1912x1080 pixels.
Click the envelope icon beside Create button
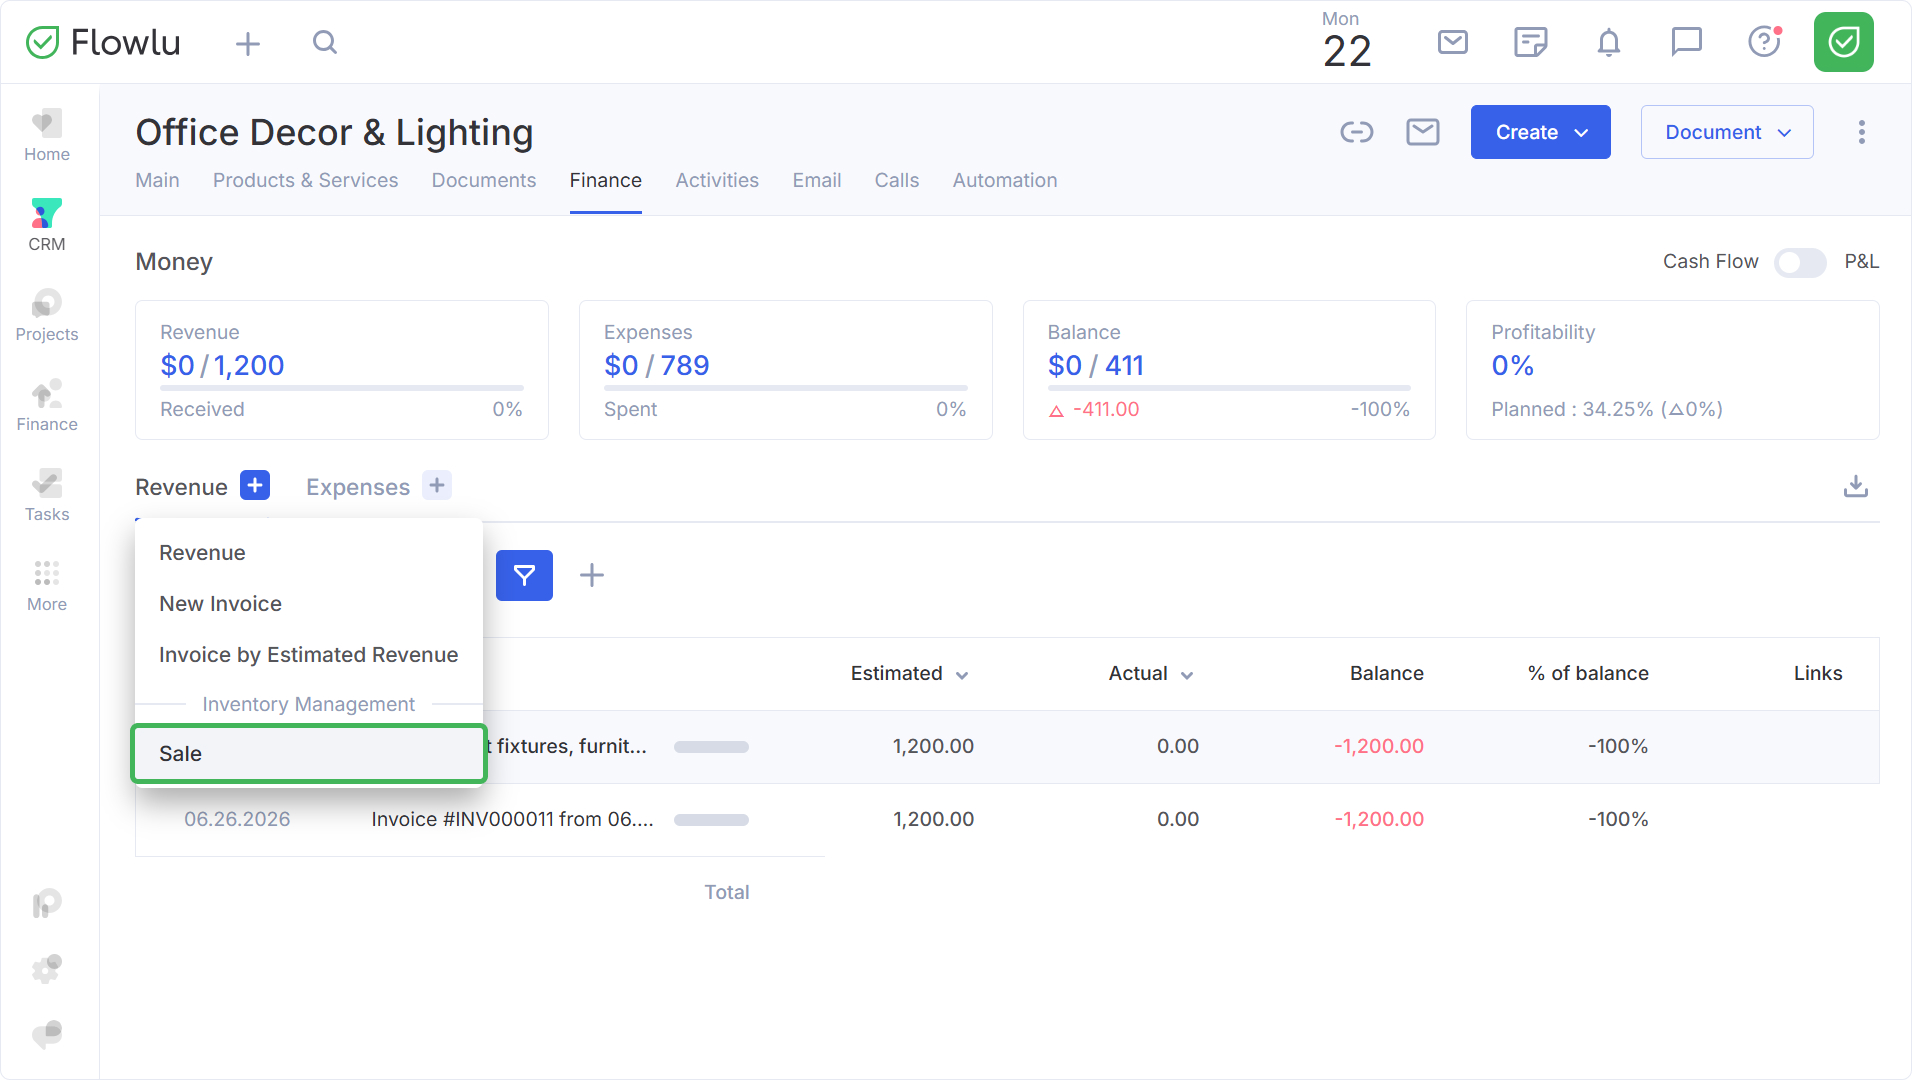(x=1423, y=132)
